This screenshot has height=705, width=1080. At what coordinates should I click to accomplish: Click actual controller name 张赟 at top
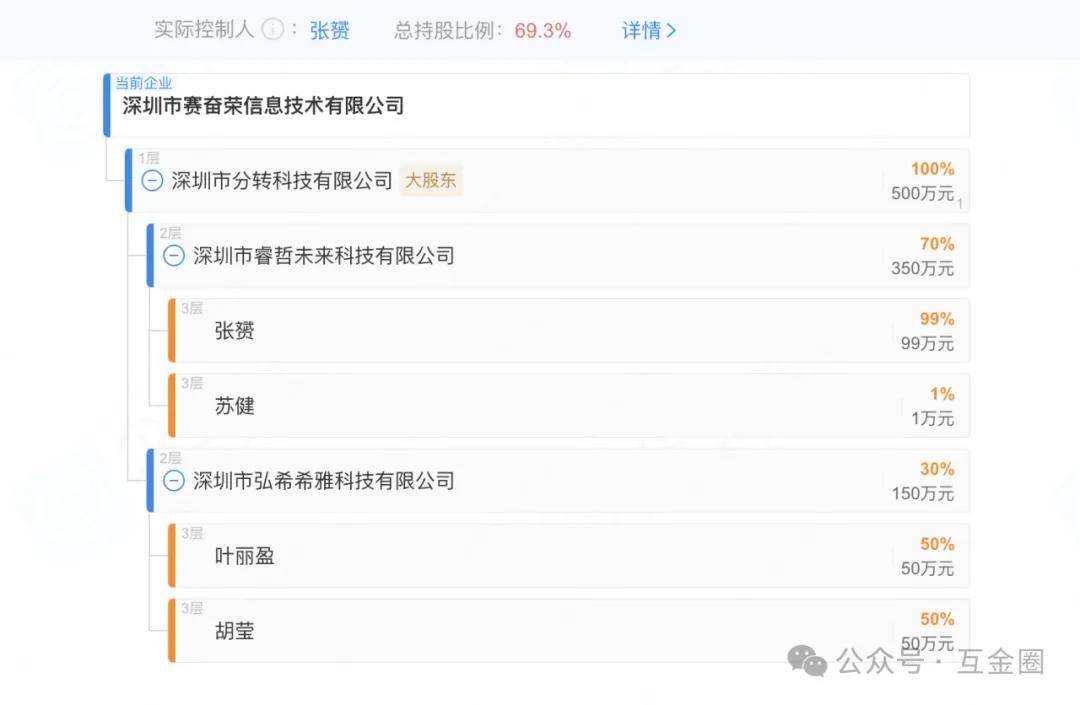[330, 30]
